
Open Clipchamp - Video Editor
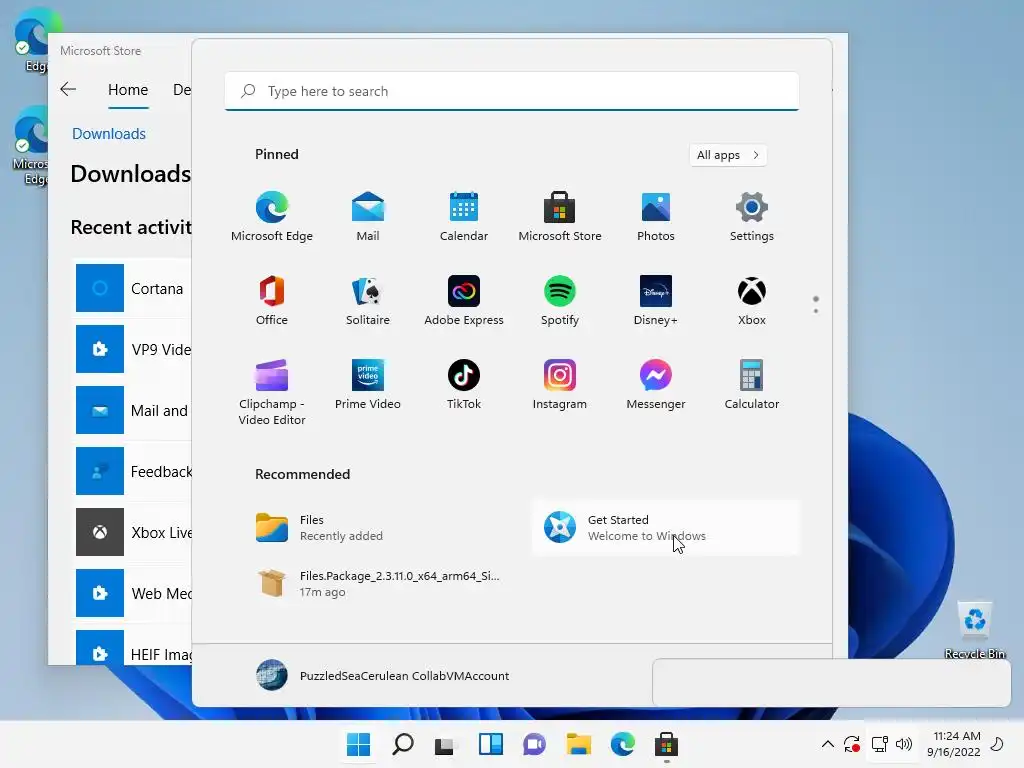(272, 392)
